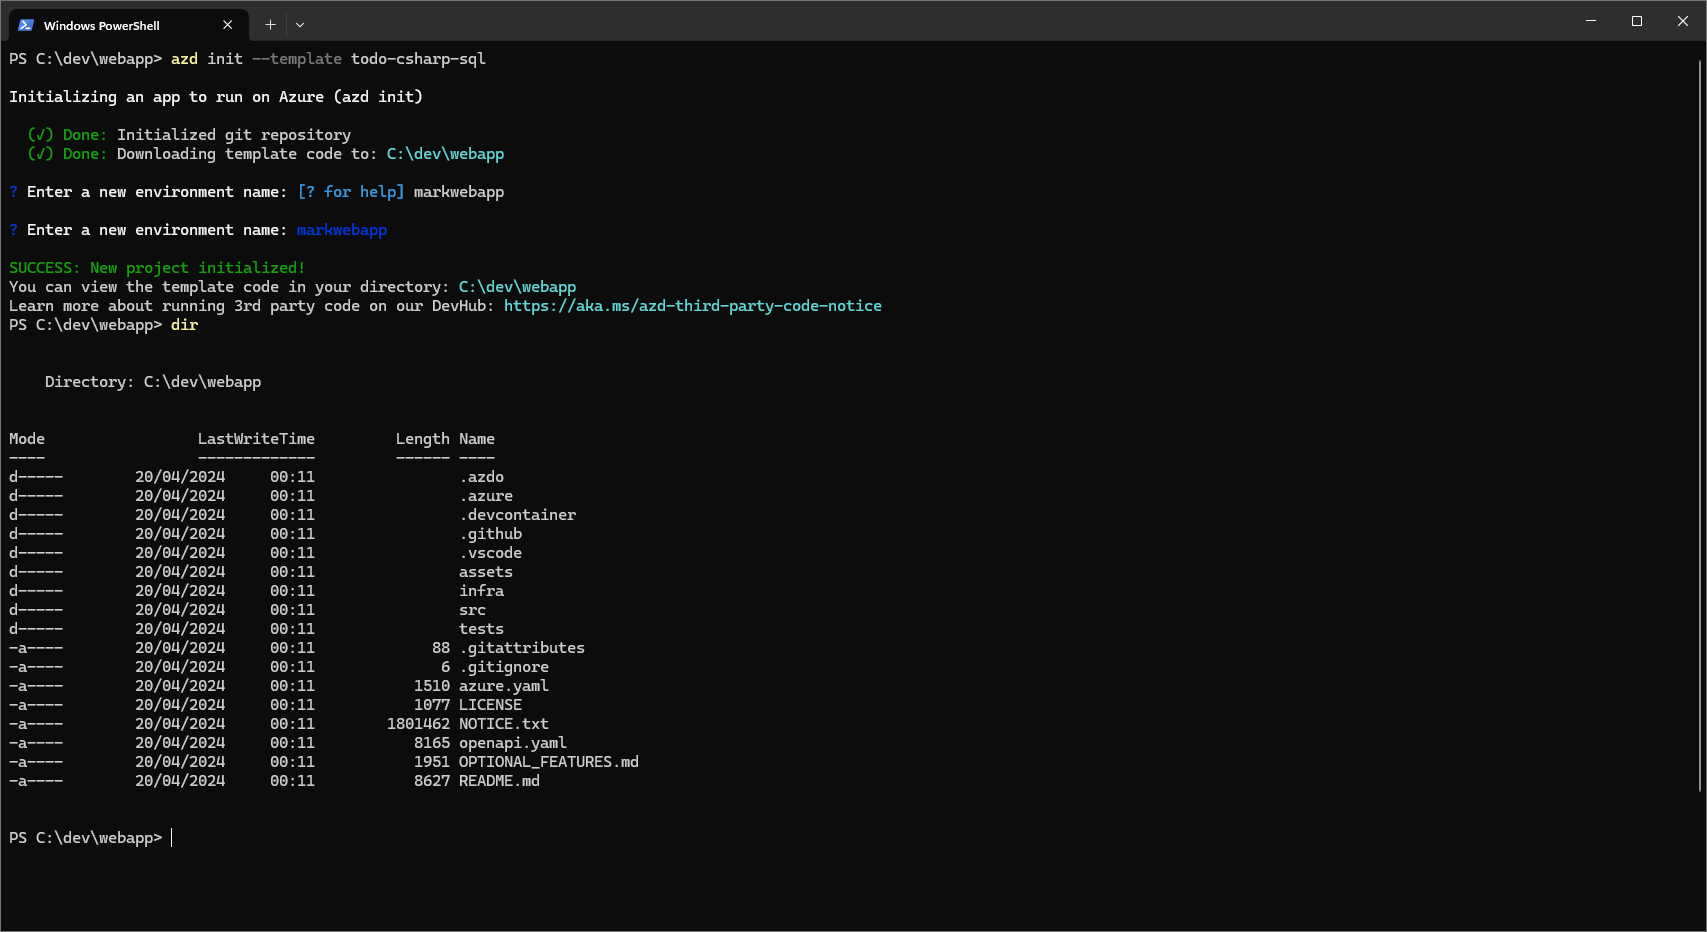Viewport: 1707px width, 932px height.
Task: Minimize the terminal window
Action: [x=1591, y=21]
